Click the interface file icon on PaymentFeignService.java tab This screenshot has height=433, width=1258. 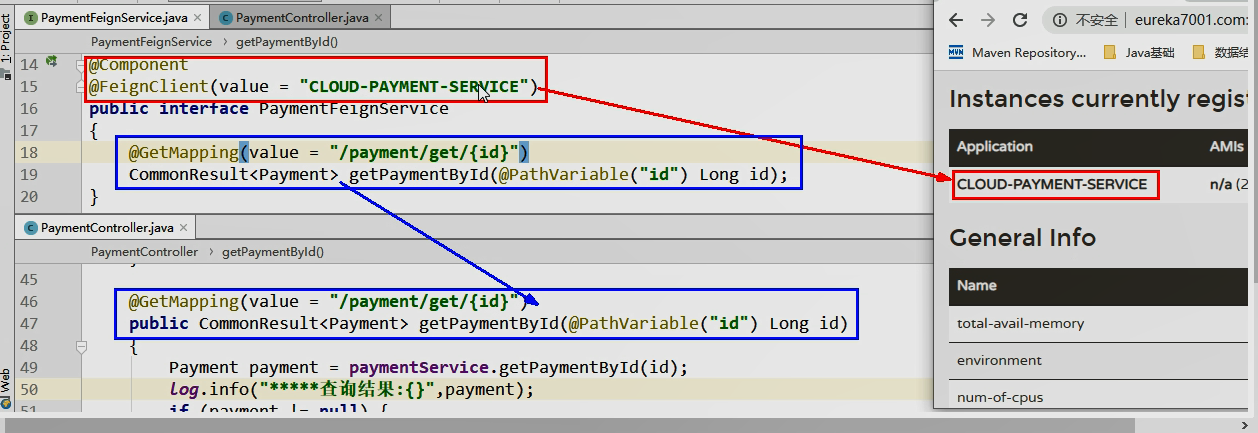[30, 18]
